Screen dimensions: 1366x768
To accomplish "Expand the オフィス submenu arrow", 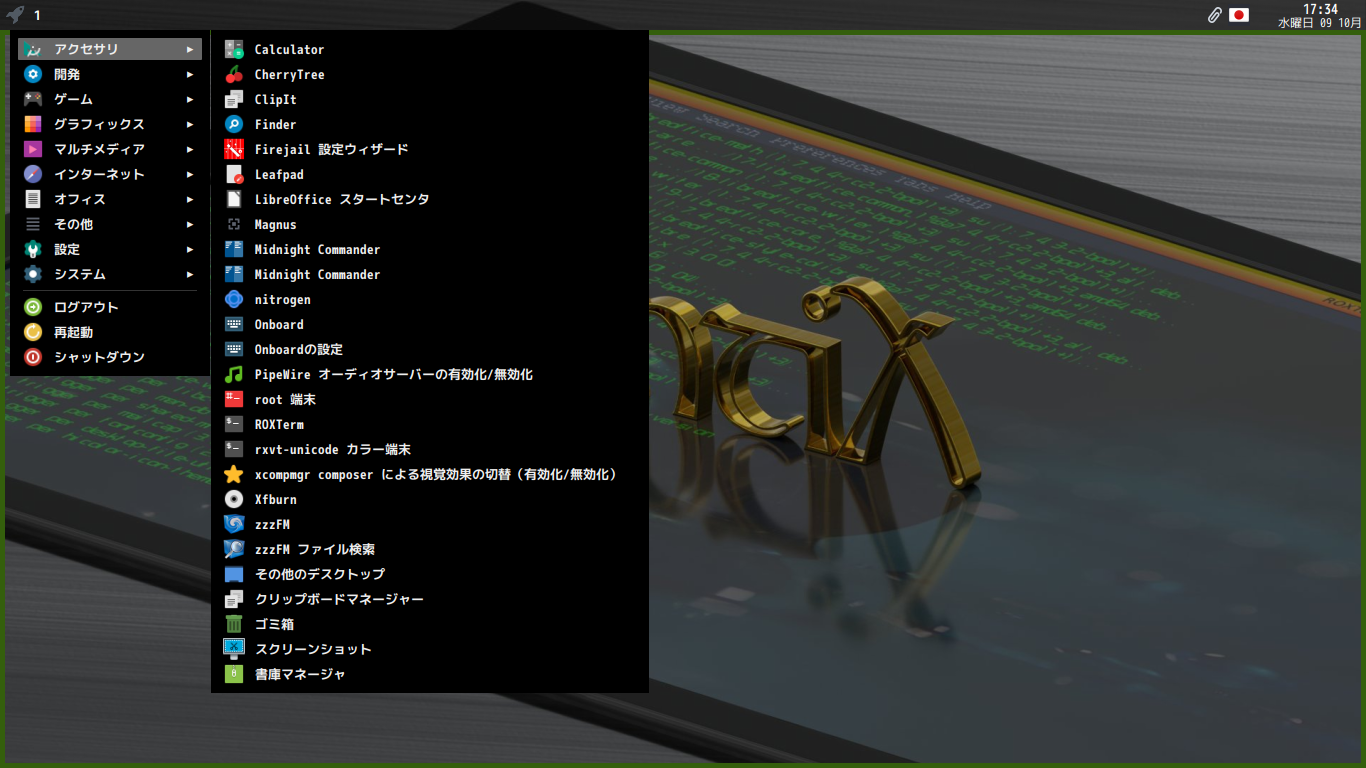I will coord(190,199).
